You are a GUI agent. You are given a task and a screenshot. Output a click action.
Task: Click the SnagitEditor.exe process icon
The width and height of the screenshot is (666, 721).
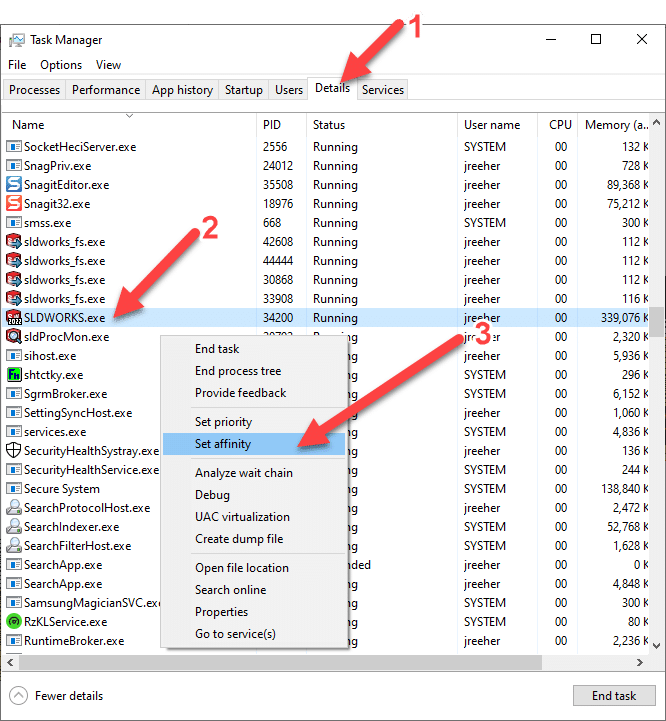point(14,184)
